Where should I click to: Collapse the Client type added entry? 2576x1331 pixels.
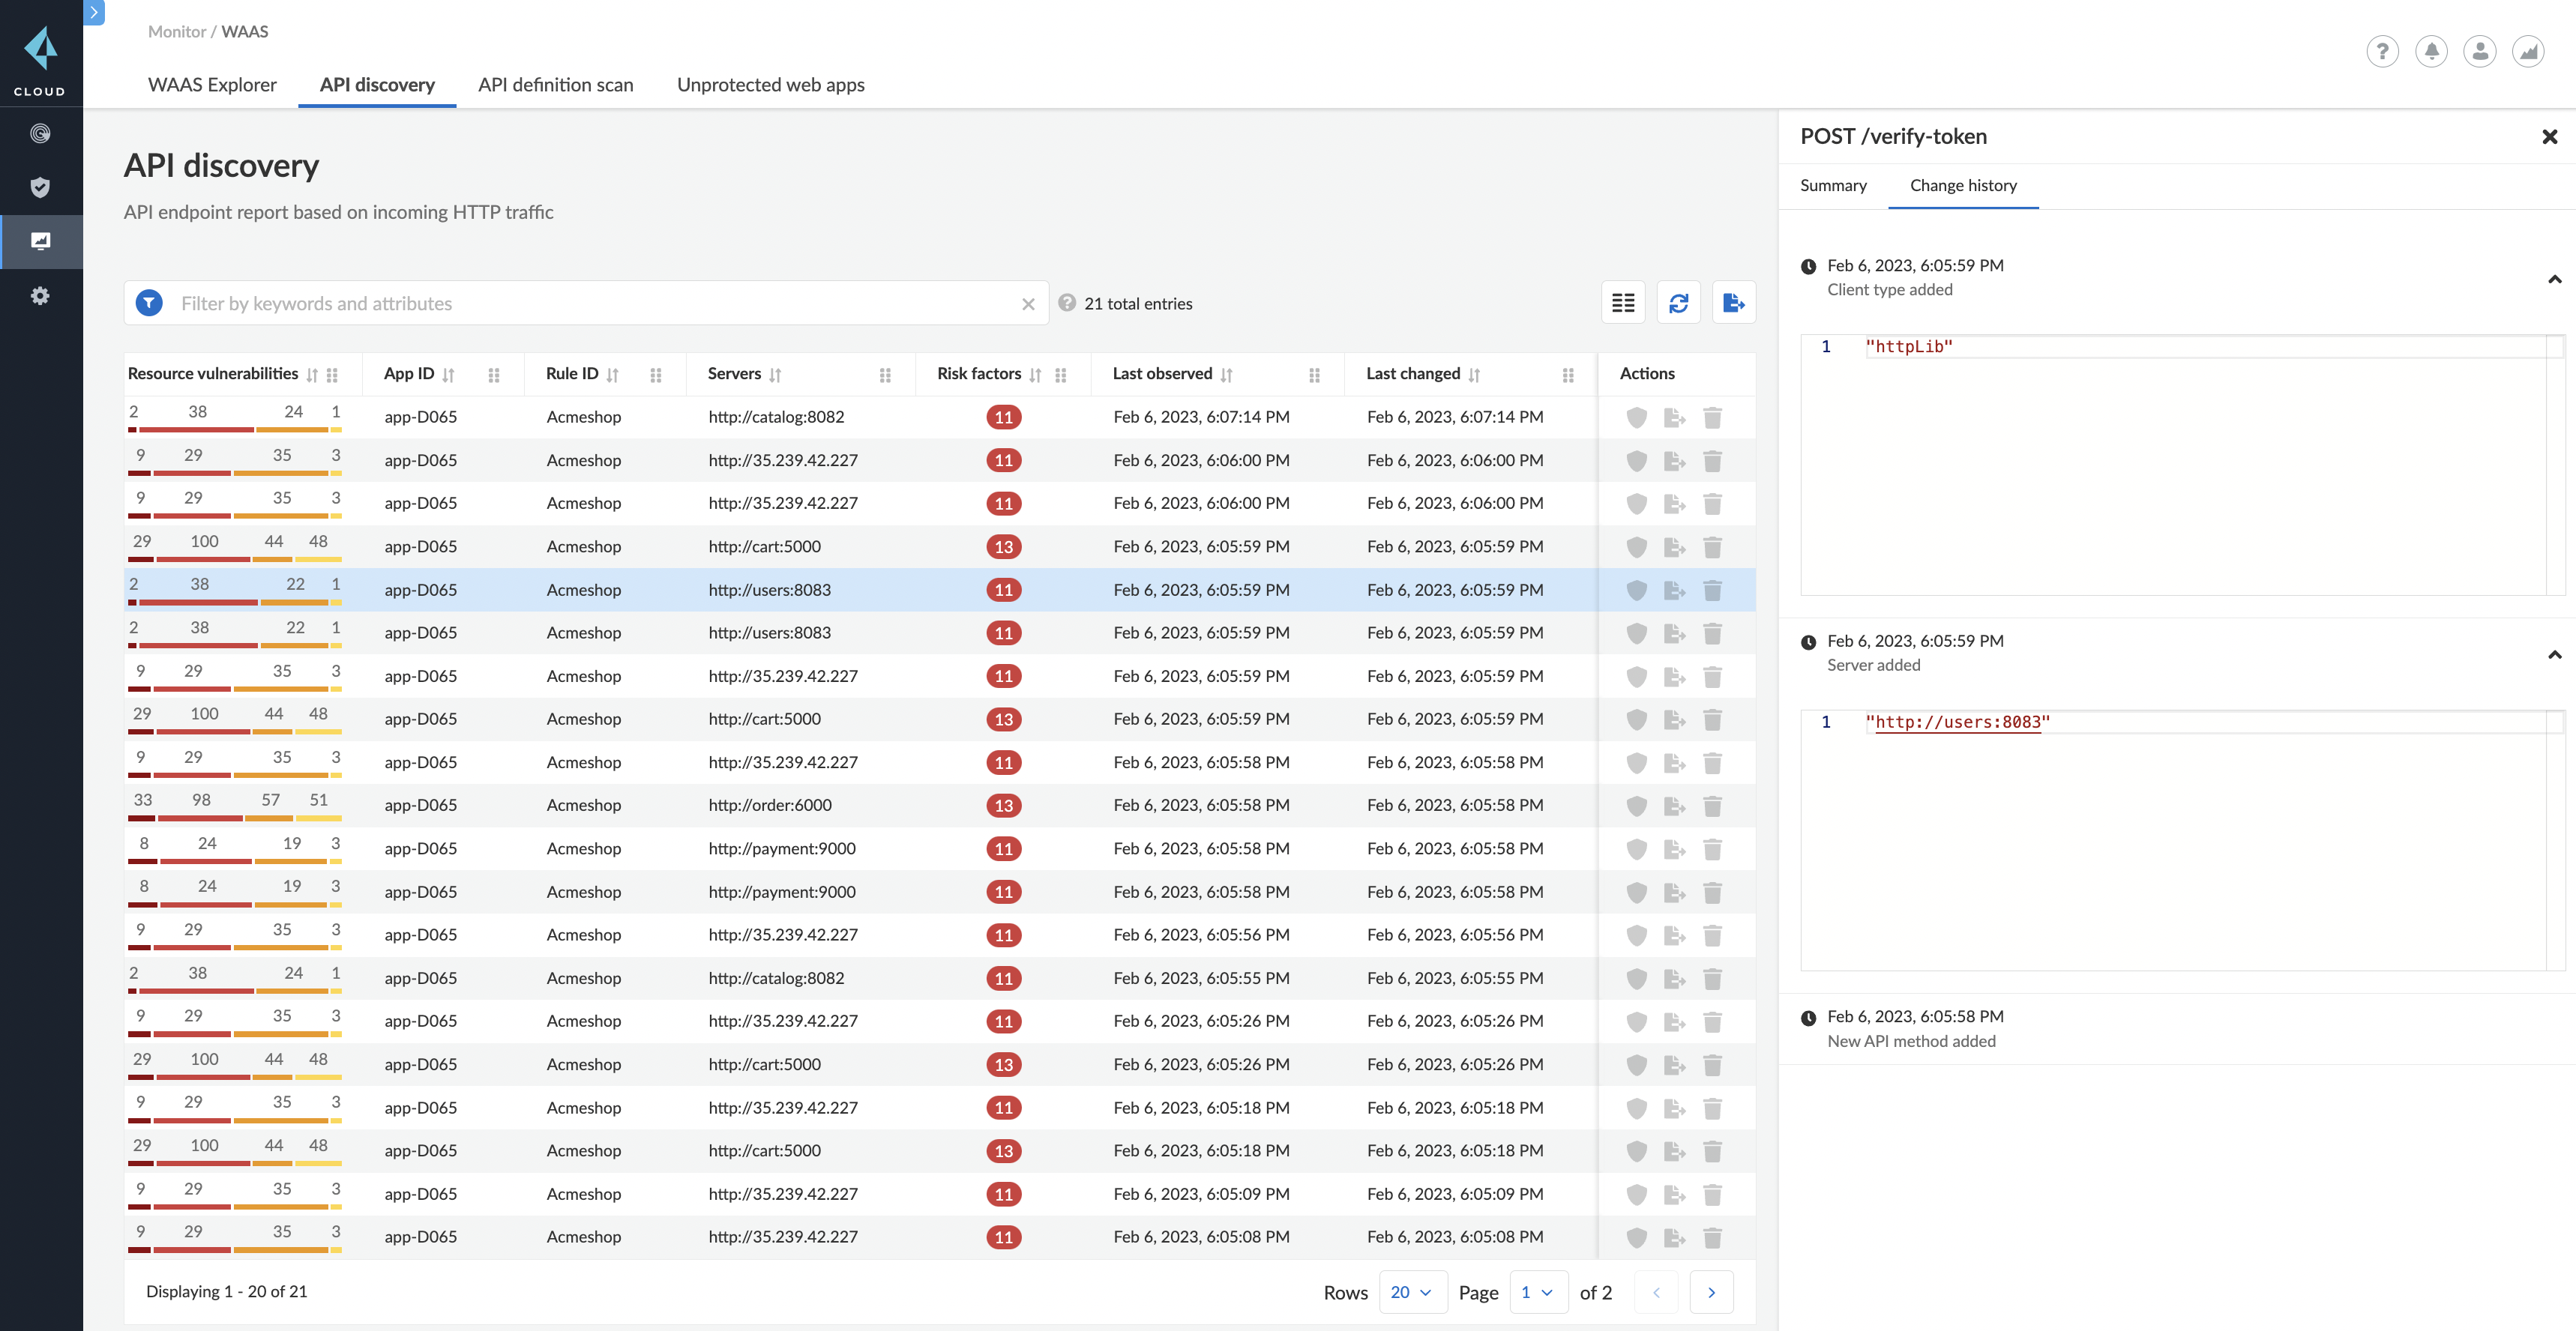click(2554, 279)
